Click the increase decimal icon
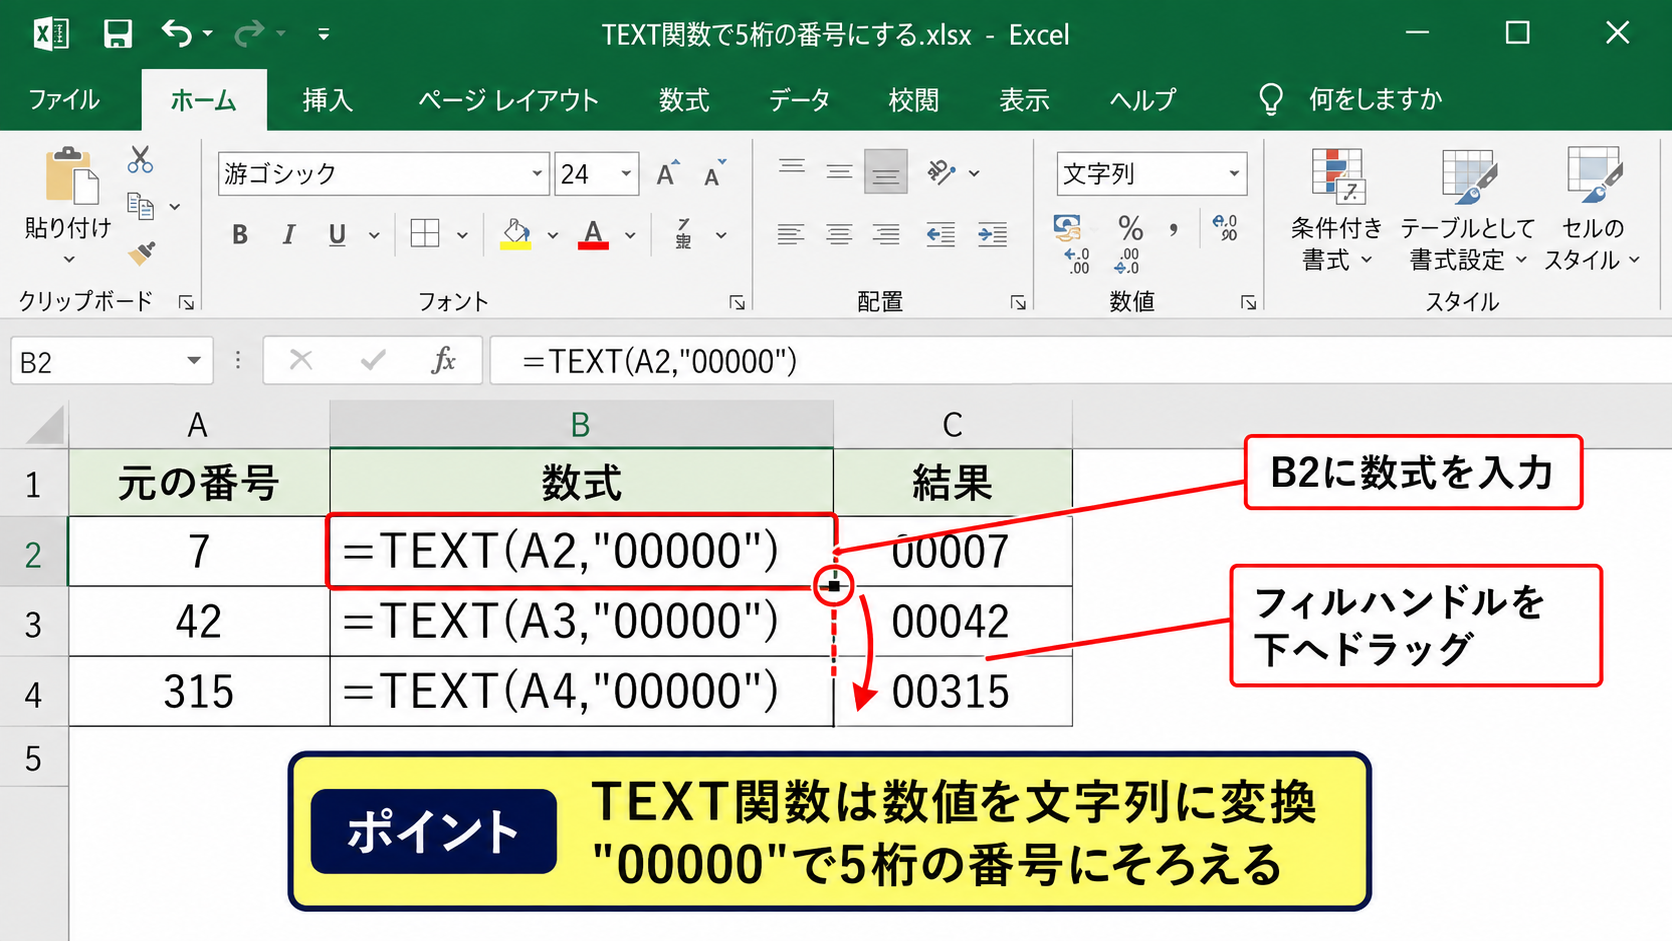This screenshot has width=1672, height=941. tap(1077, 263)
